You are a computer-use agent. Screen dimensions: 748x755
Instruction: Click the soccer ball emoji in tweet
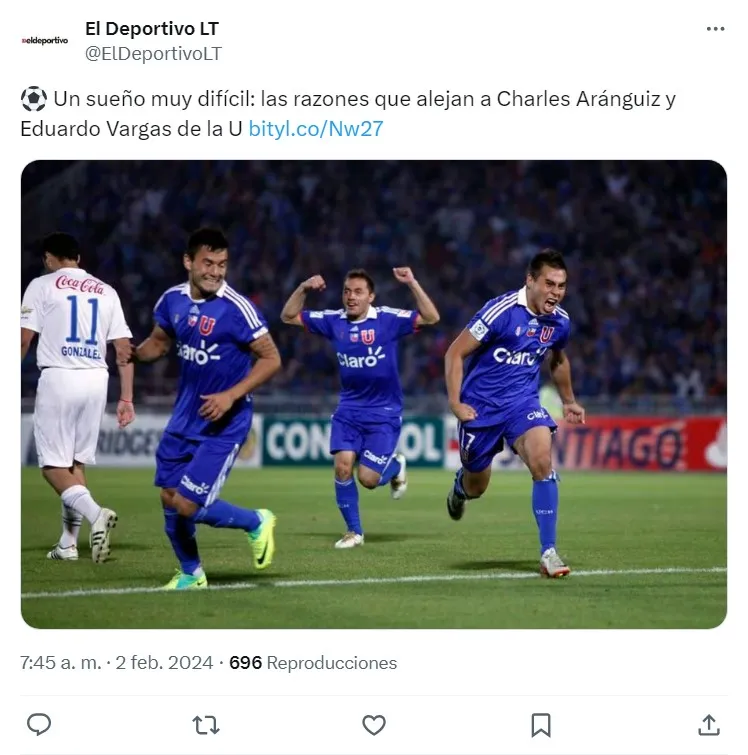(x=34, y=99)
